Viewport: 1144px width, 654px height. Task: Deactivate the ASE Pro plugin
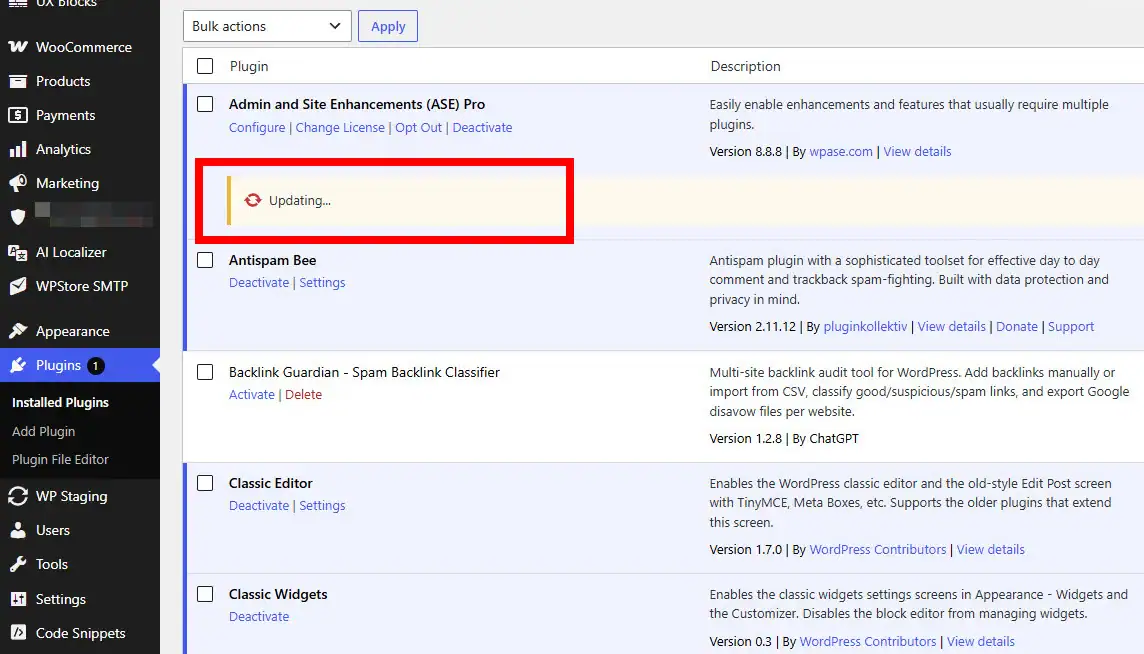(482, 128)
